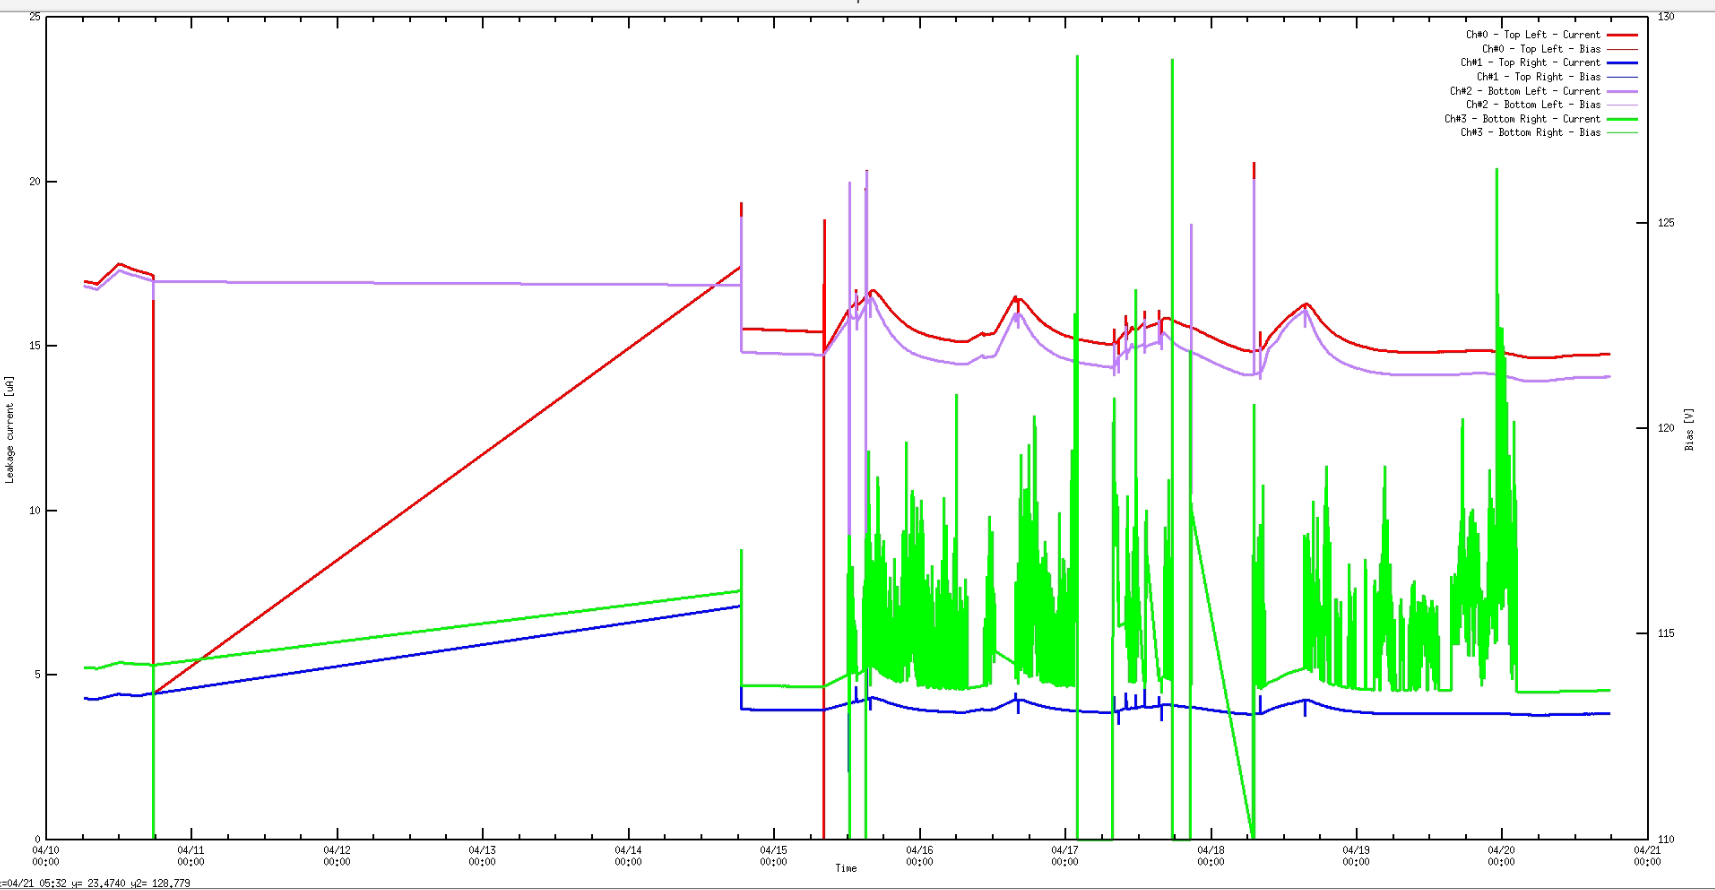
Task: Click the "Leakage current [uA]" axis label
Action: coord(10,430)
